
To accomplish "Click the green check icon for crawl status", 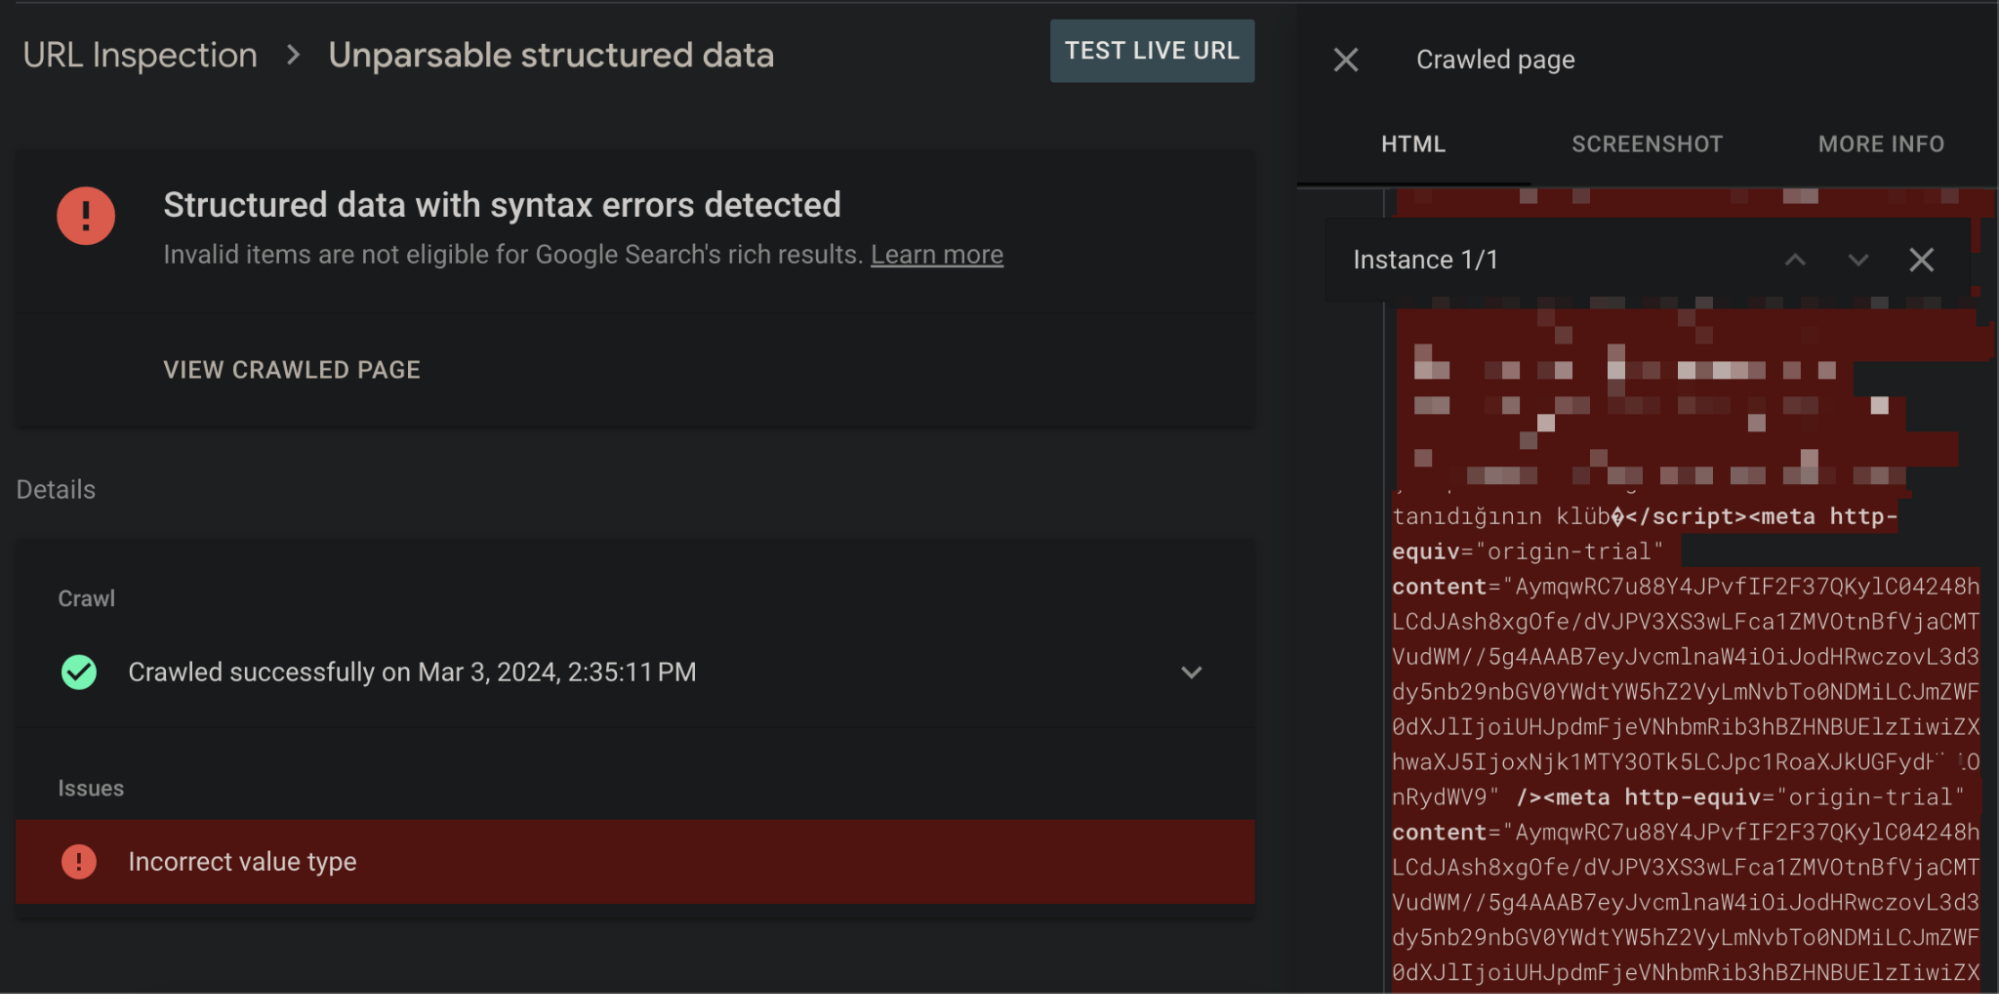I will coord(79,672).
